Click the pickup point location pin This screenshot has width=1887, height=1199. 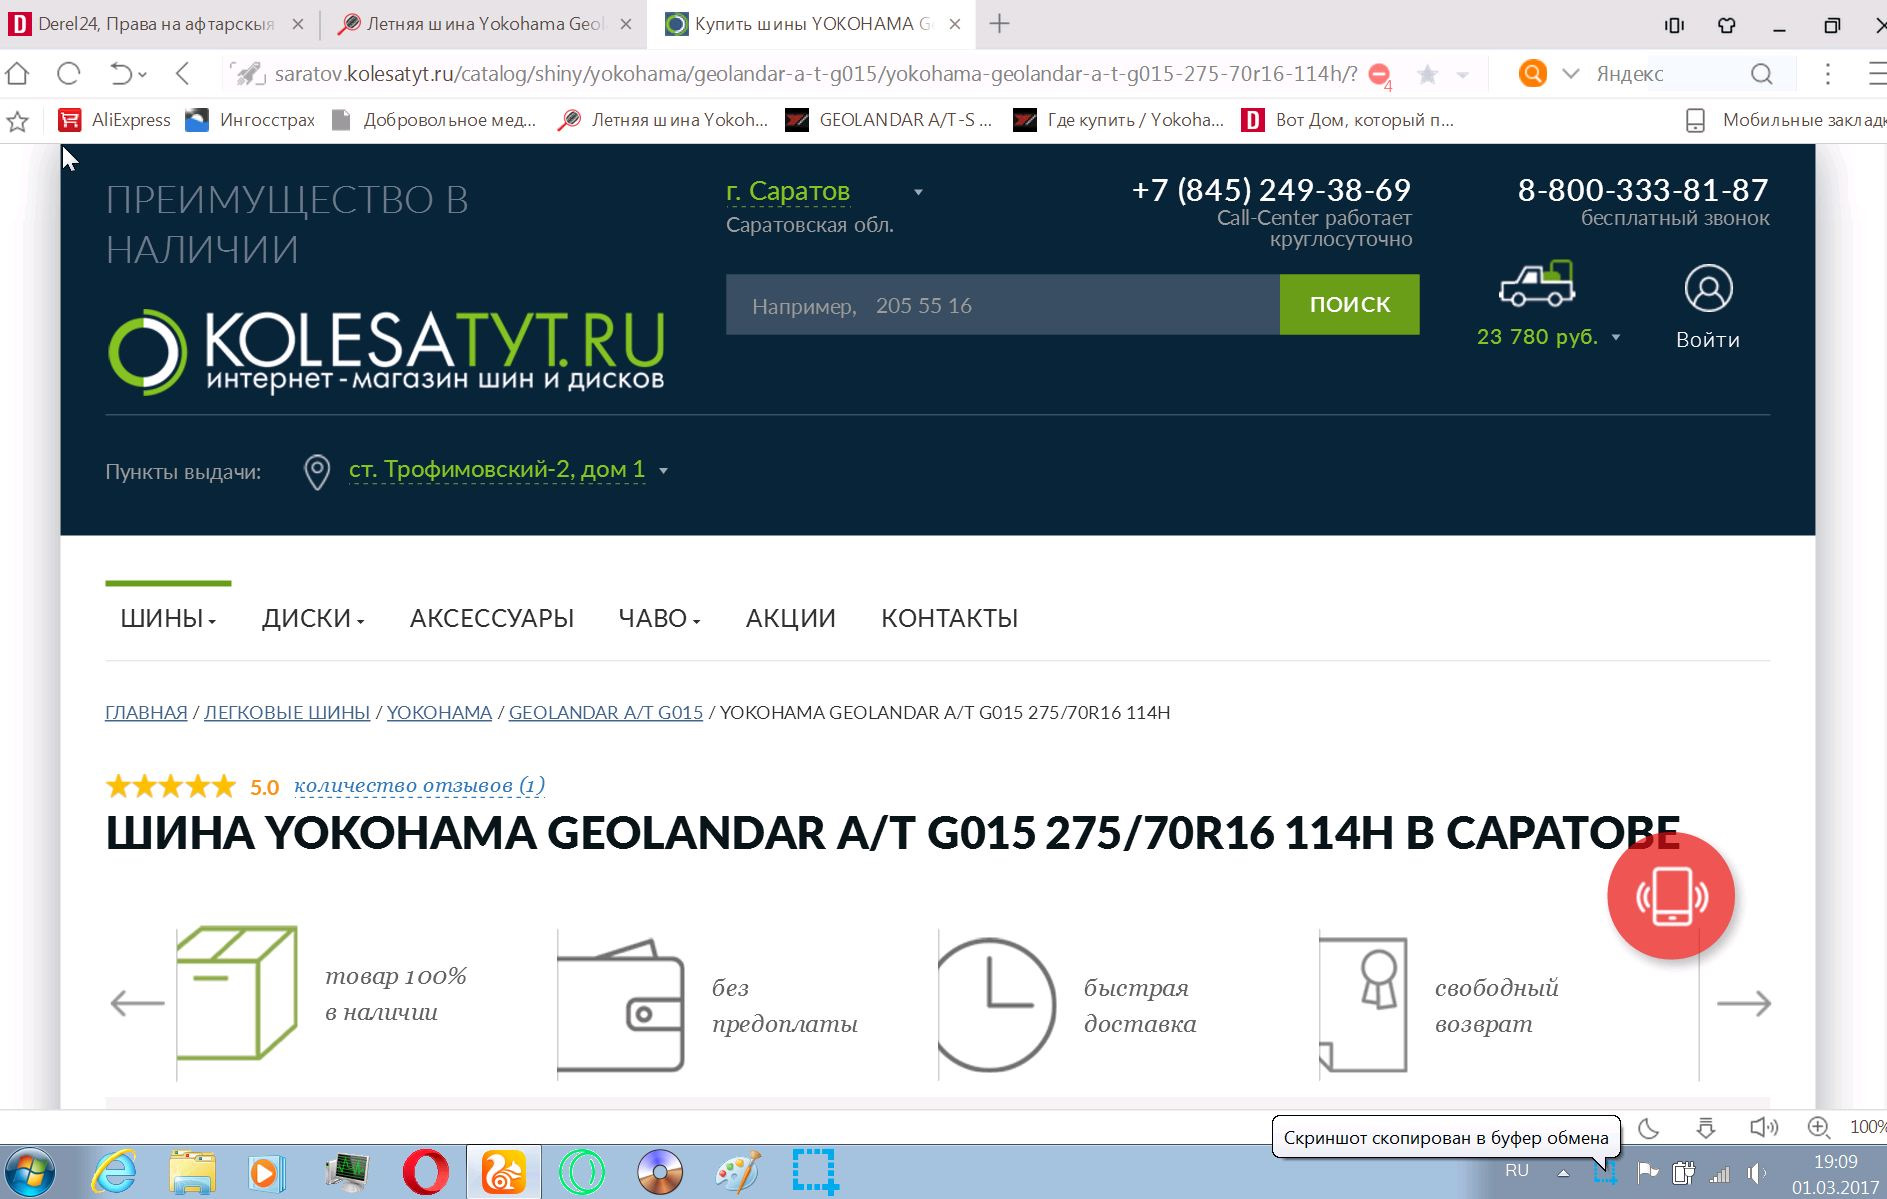[317, 472]
